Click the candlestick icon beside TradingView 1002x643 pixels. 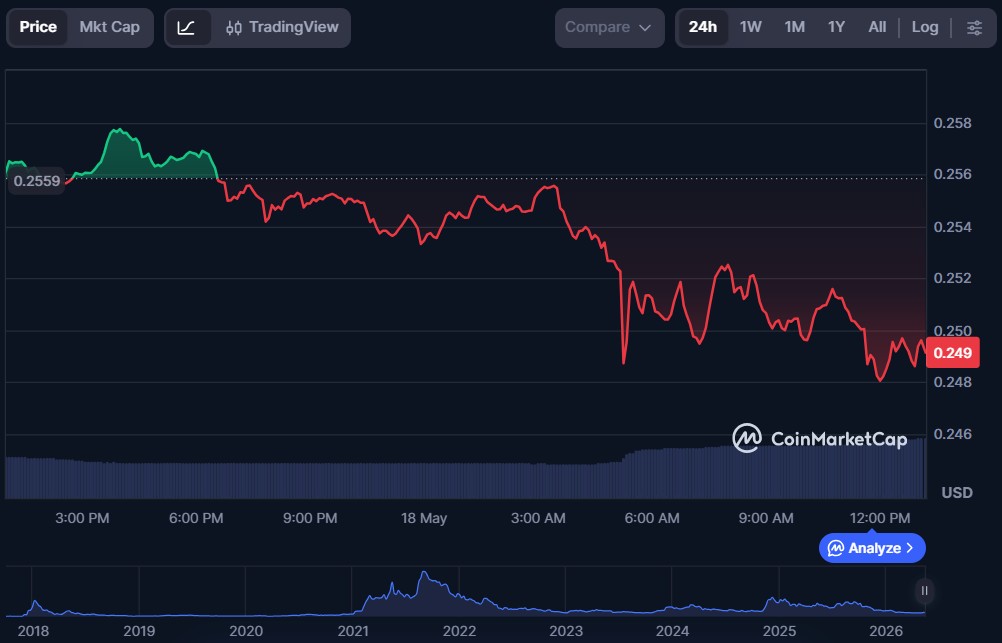234,27
